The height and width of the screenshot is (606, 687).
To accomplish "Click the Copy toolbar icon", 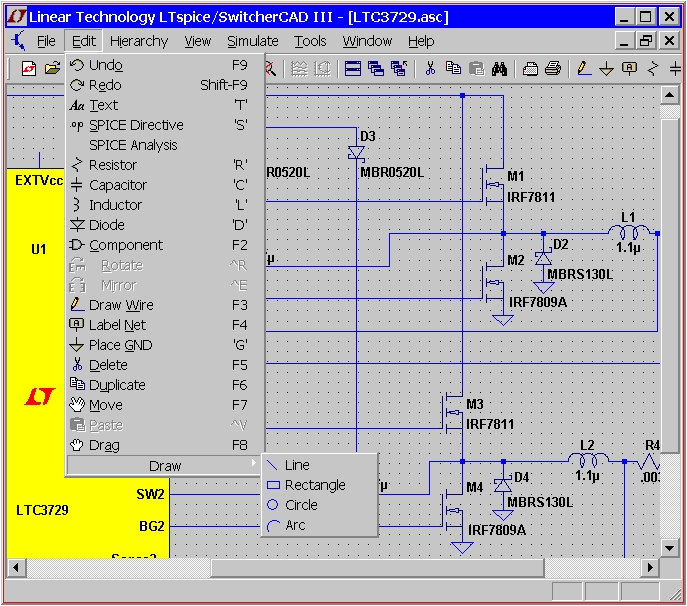I will click(453, 68).
